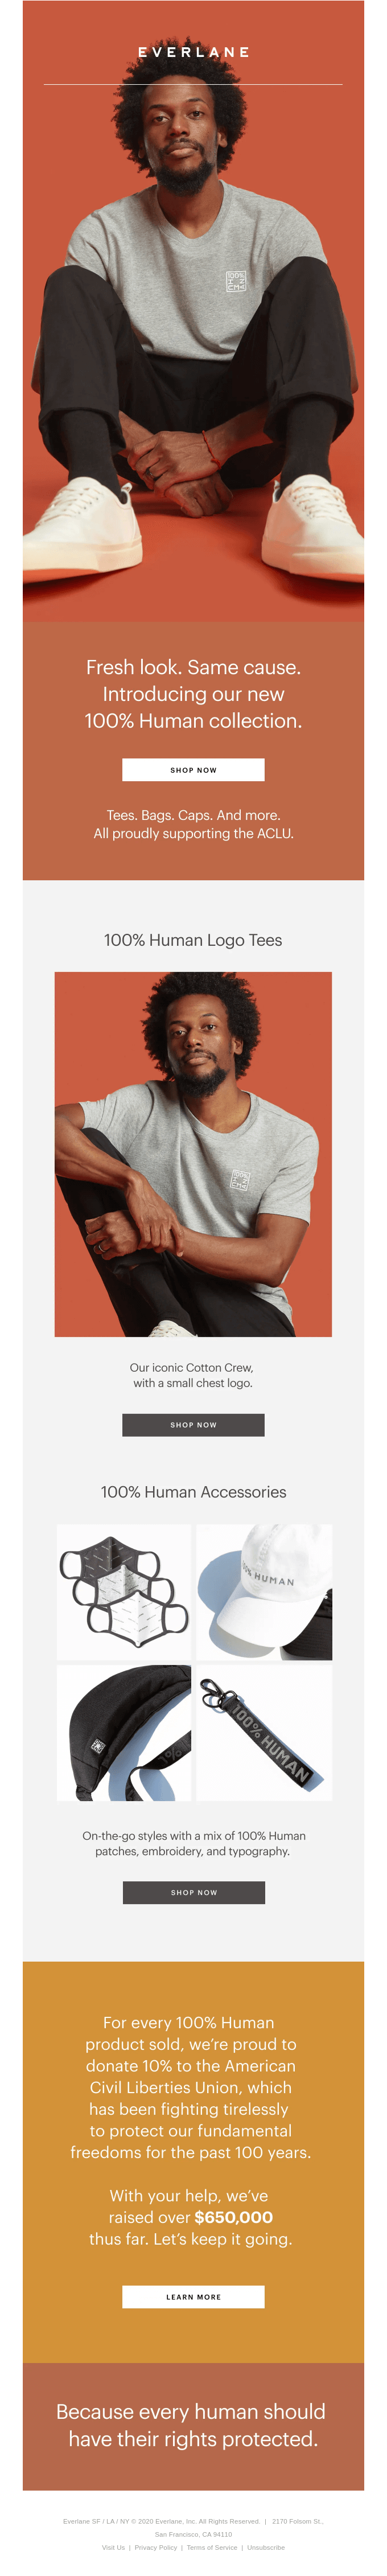Viewport: 387px width, 2576px height.
Task: Click SHOP NOW below Cotton Crew description
Action: tap(193, 1424)
